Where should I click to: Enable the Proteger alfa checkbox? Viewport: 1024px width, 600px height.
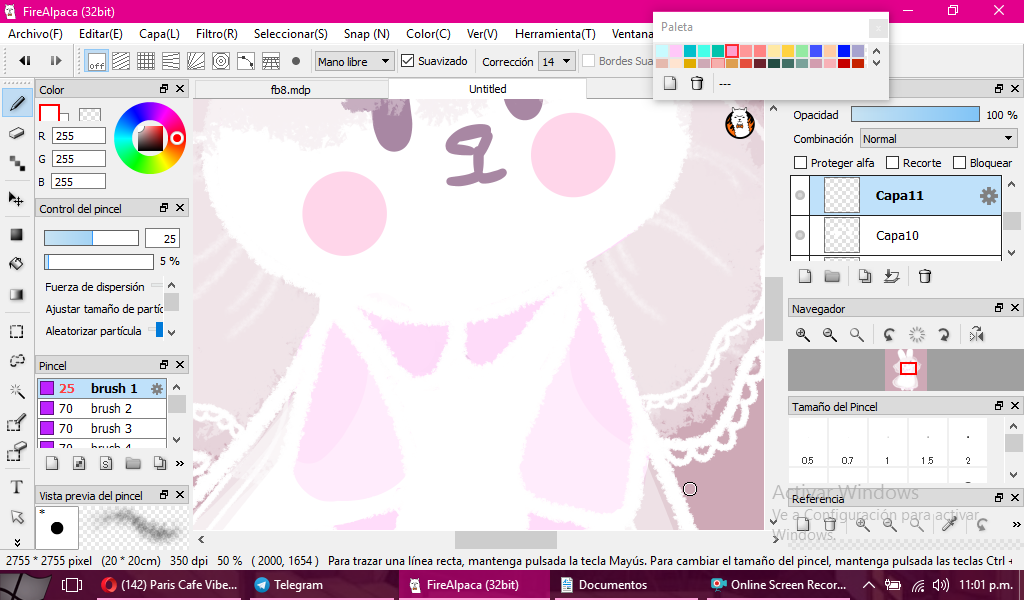pos(800,163)
